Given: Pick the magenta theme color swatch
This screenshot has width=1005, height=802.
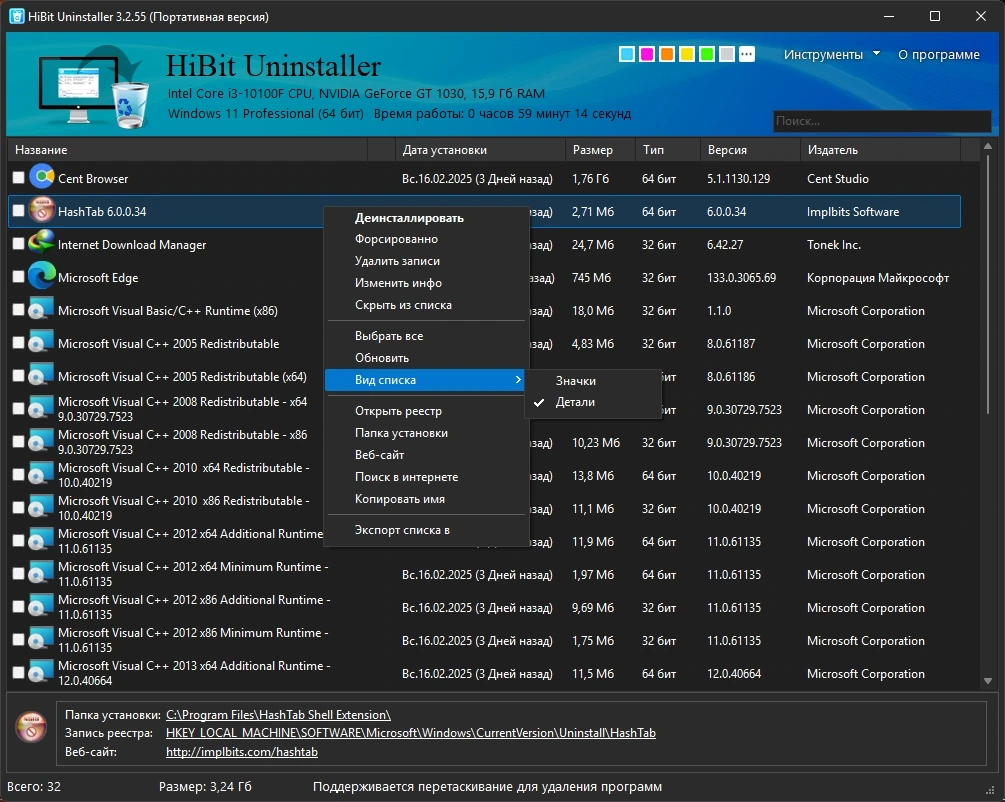Looking at the screenshot, I should (647, 54).
